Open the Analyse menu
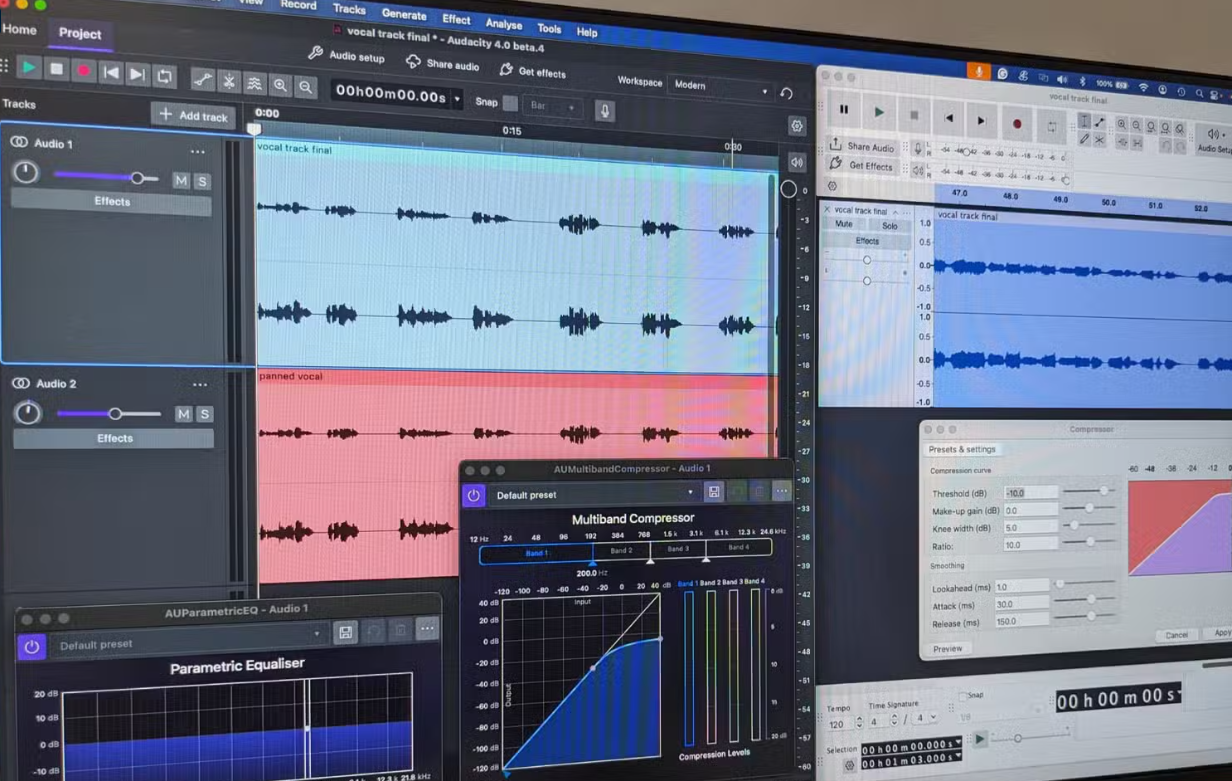The height and width of the screenshot is (781, 1232). 504,23
